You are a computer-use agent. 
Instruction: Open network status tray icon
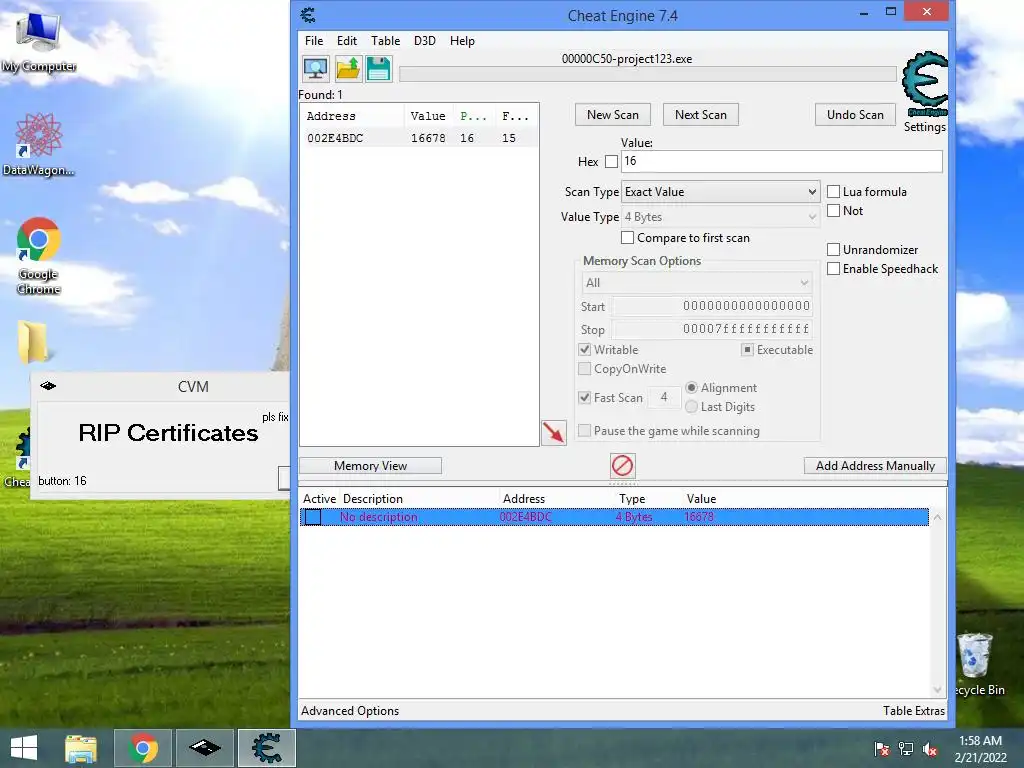906,749
